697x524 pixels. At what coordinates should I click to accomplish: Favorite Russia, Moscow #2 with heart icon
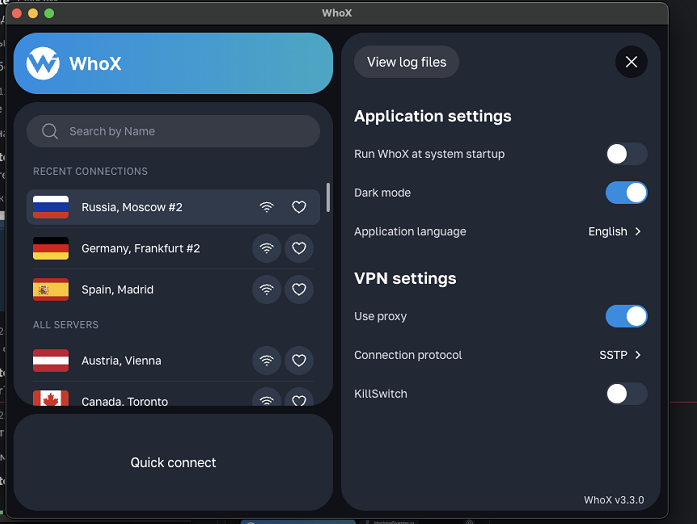click(x=299, y=207)
